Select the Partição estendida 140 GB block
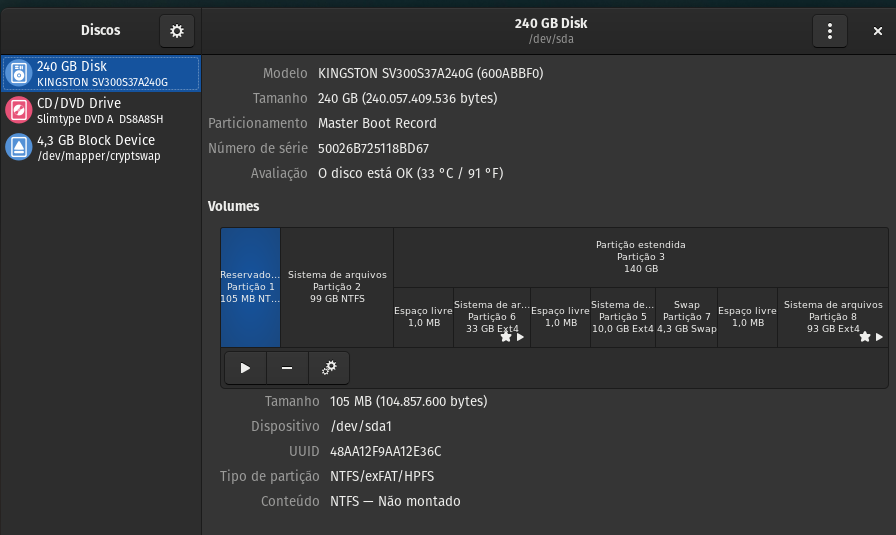This screenshot has width=896, height=535. pos(640,256)
